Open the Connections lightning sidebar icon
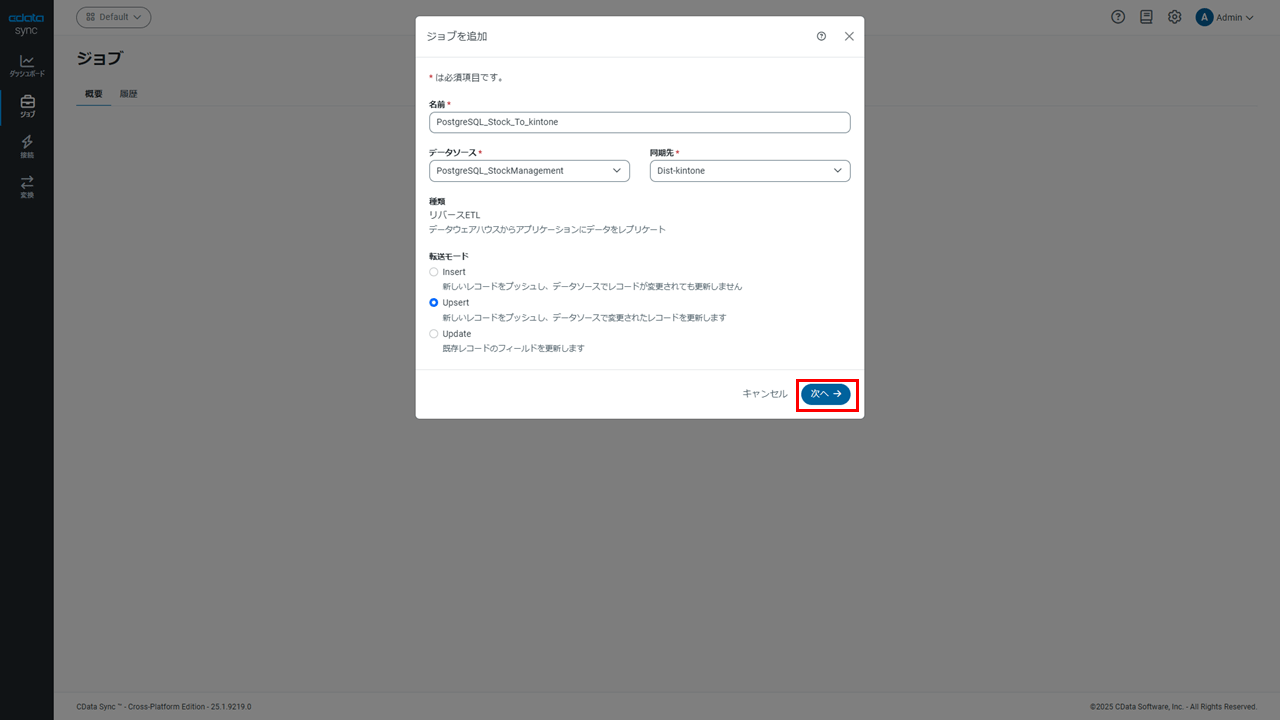Screen dimensions: 1280x720 point(27,147)
